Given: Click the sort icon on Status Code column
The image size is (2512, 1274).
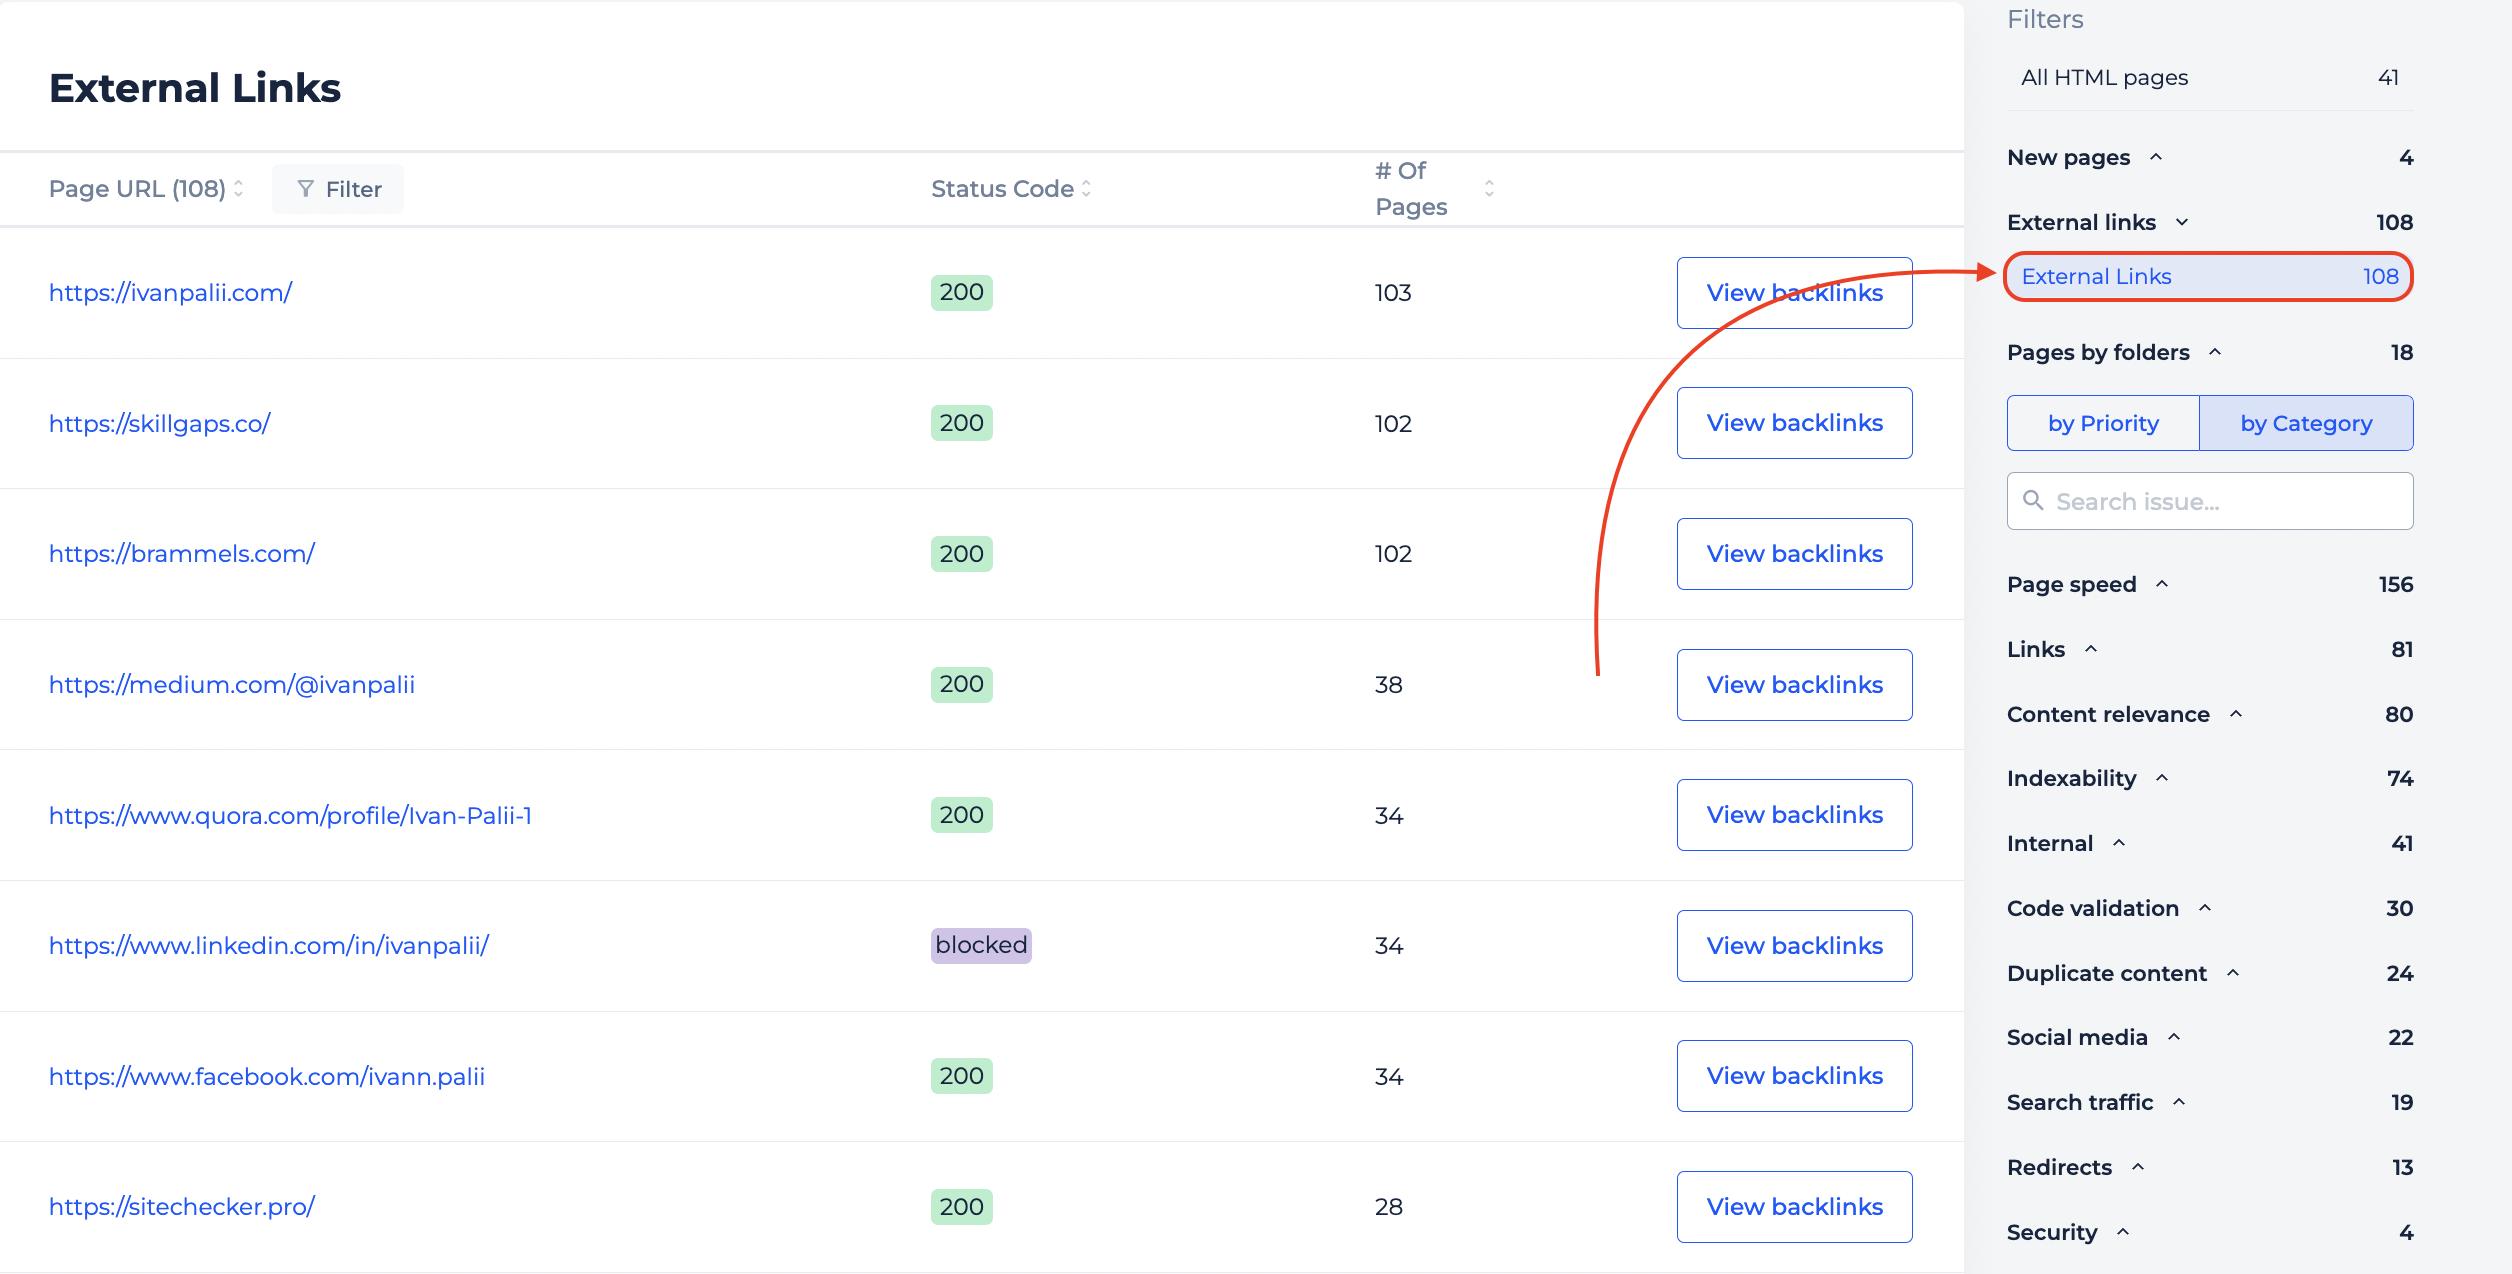Looking at the screenshot, I should tap(1092, 188).
